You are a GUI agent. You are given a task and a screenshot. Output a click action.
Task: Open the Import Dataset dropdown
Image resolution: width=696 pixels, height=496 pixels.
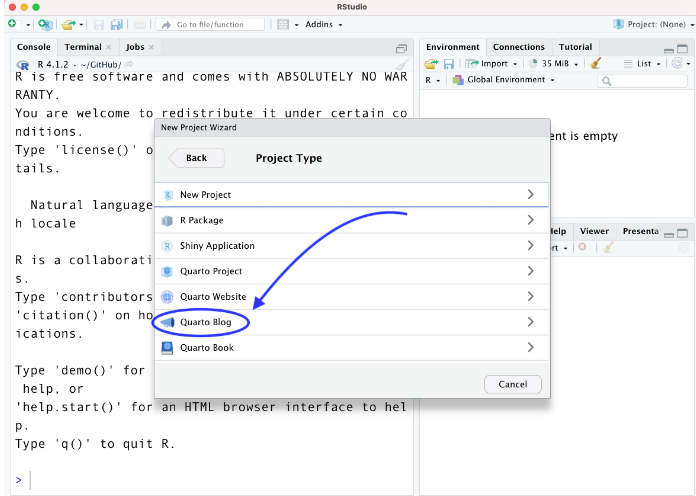point(494,63)
